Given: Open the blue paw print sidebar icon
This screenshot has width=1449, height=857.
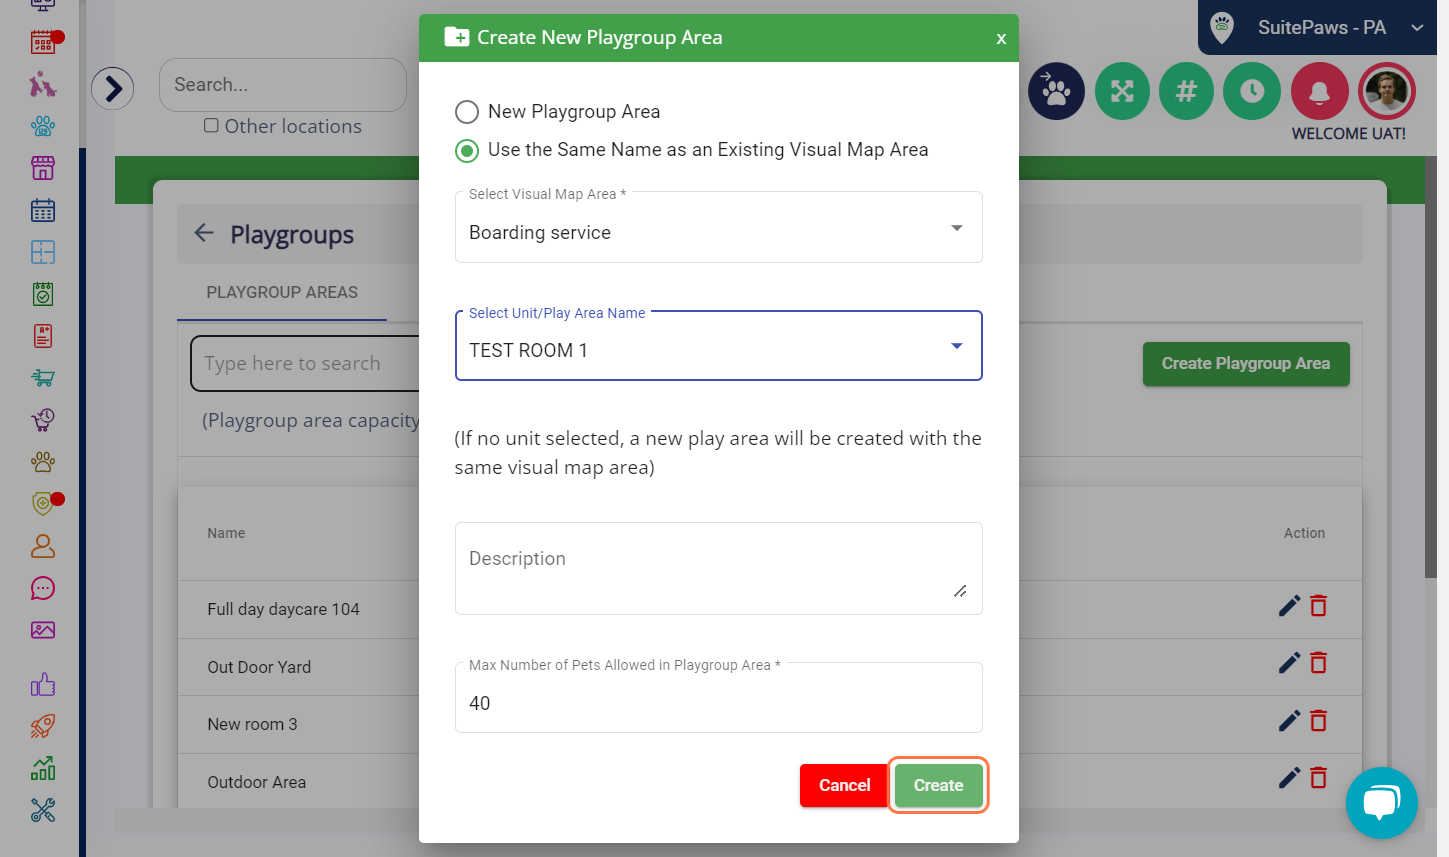Looking at the screenshot, I should pyautogui.click(x=43, y=126).
